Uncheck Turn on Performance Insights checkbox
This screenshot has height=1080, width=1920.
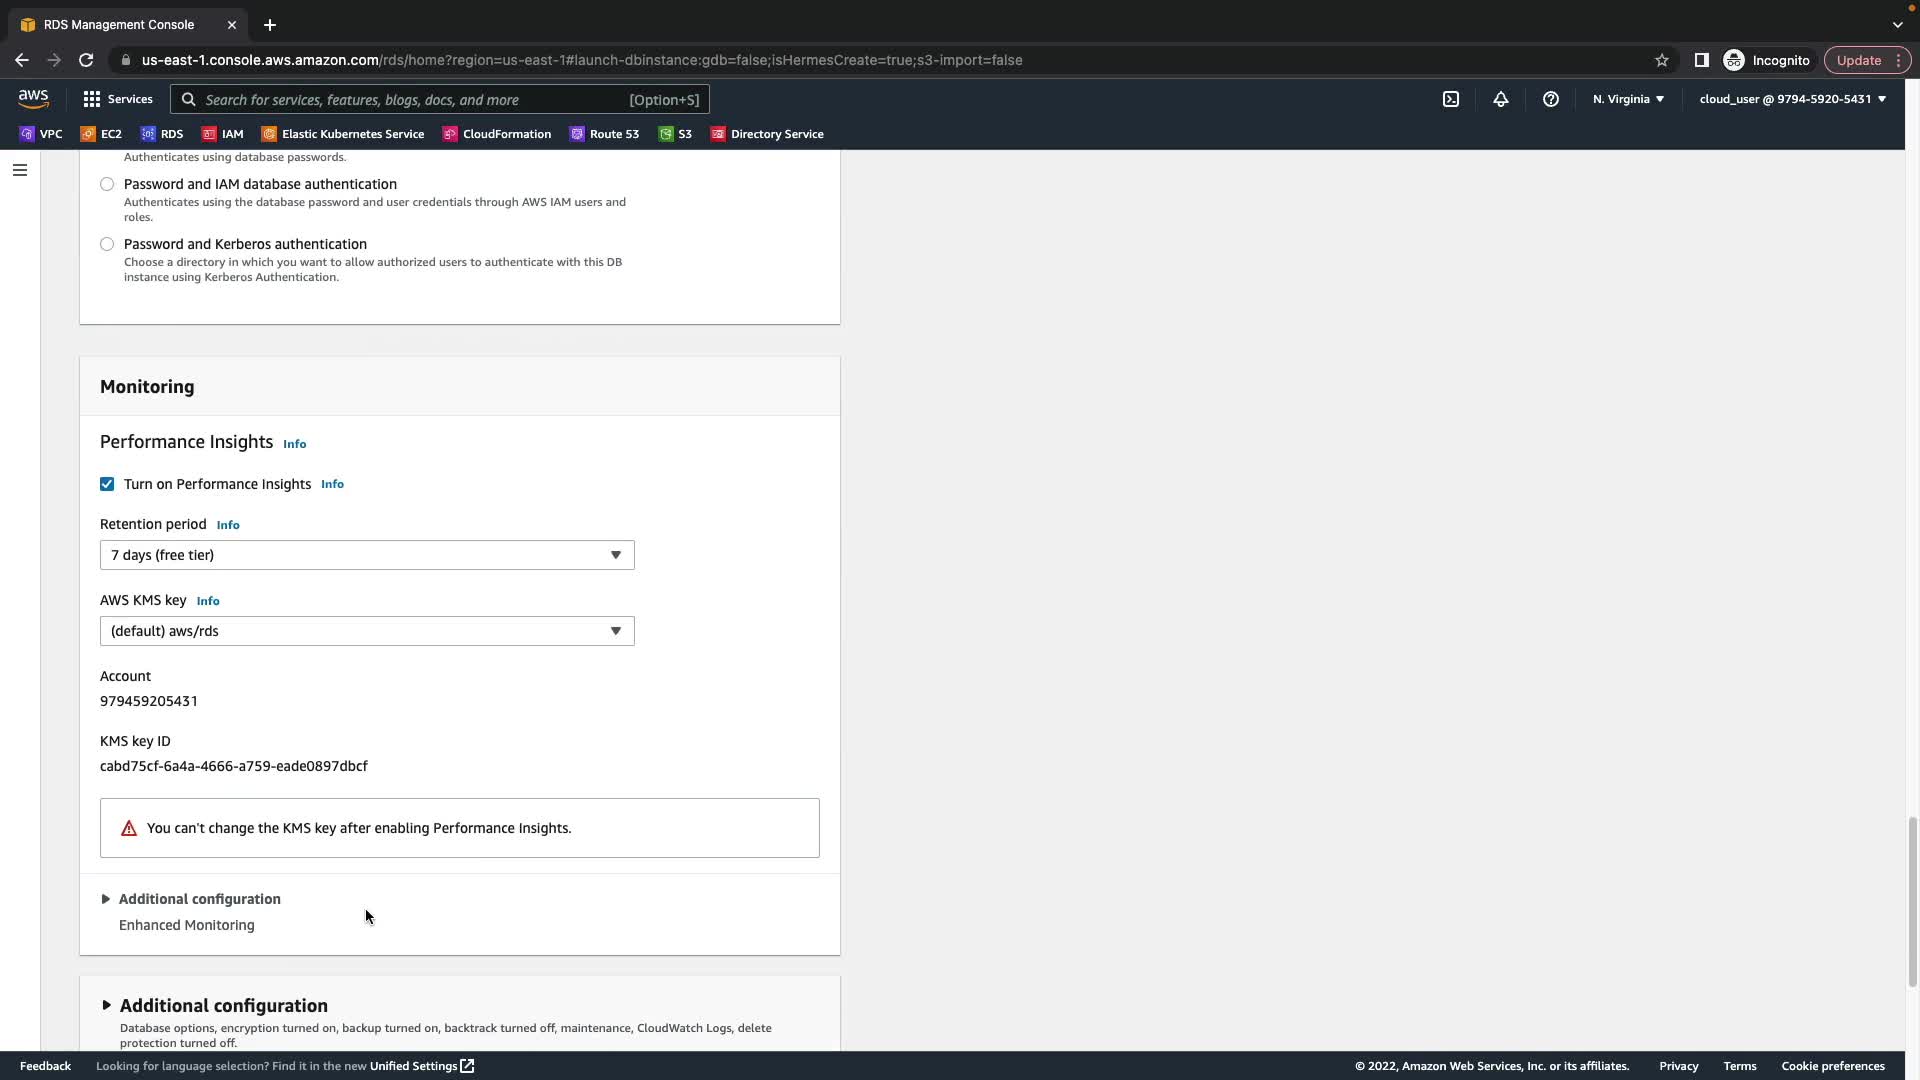point(107,484)
